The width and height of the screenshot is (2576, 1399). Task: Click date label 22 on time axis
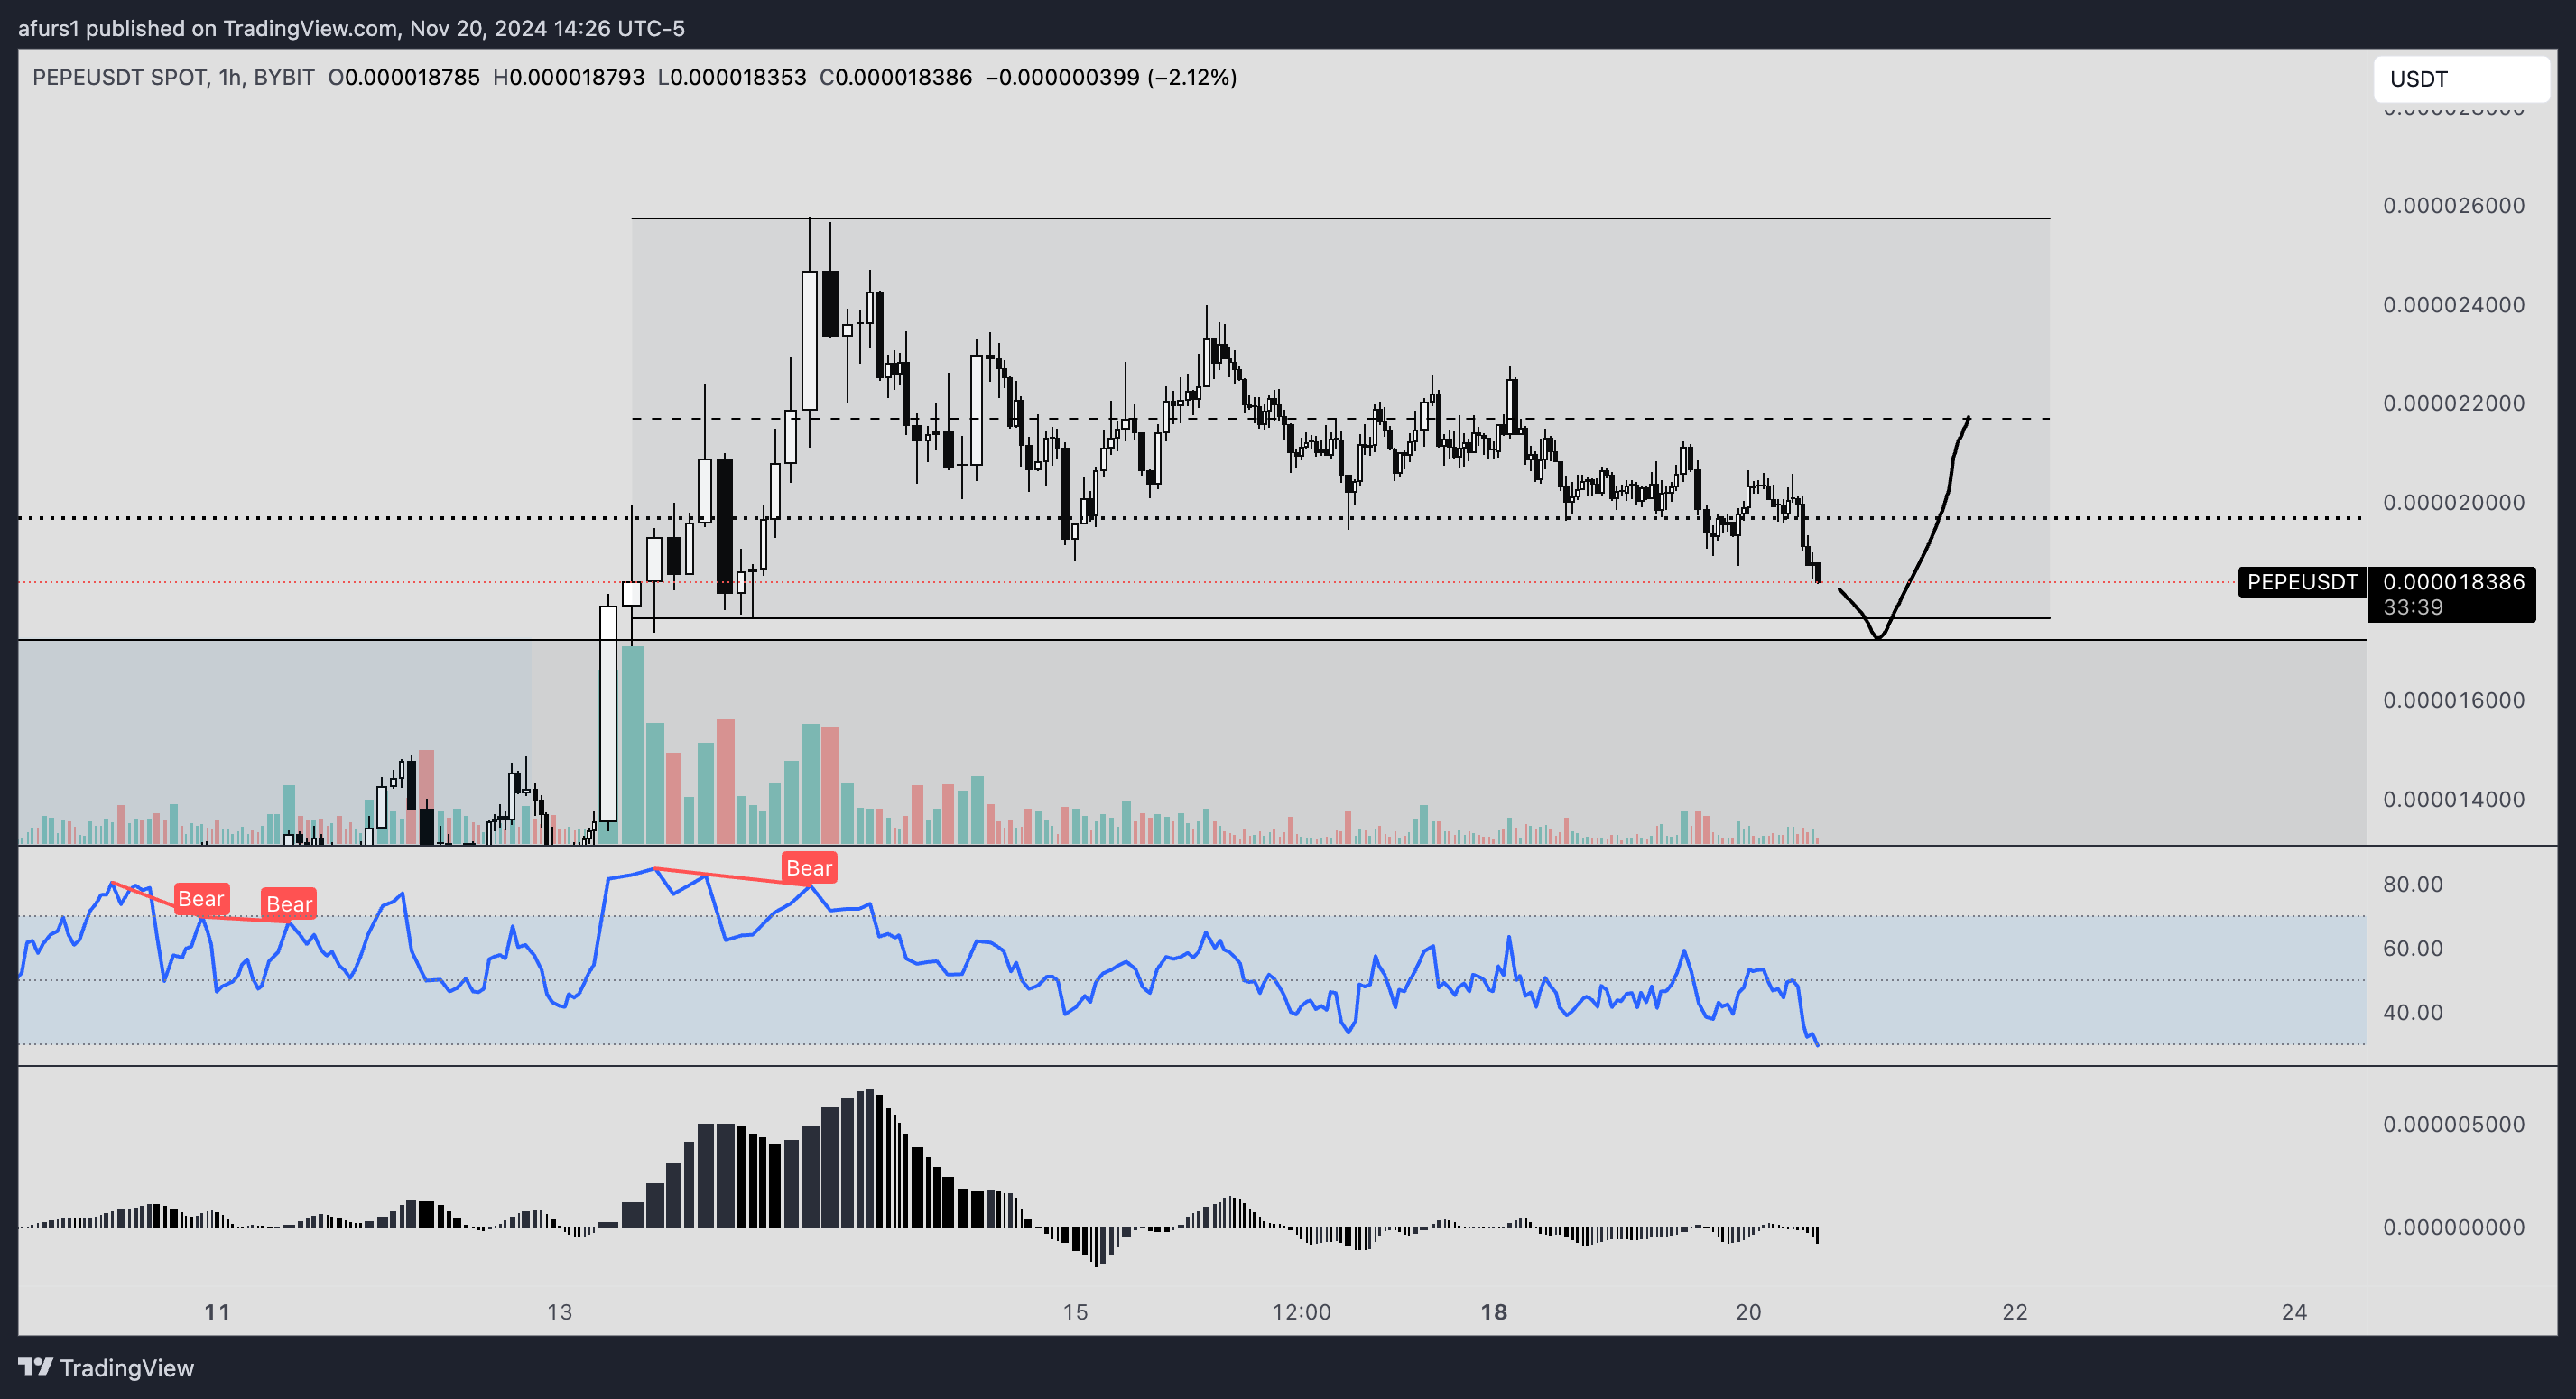coord(2015,1312)
